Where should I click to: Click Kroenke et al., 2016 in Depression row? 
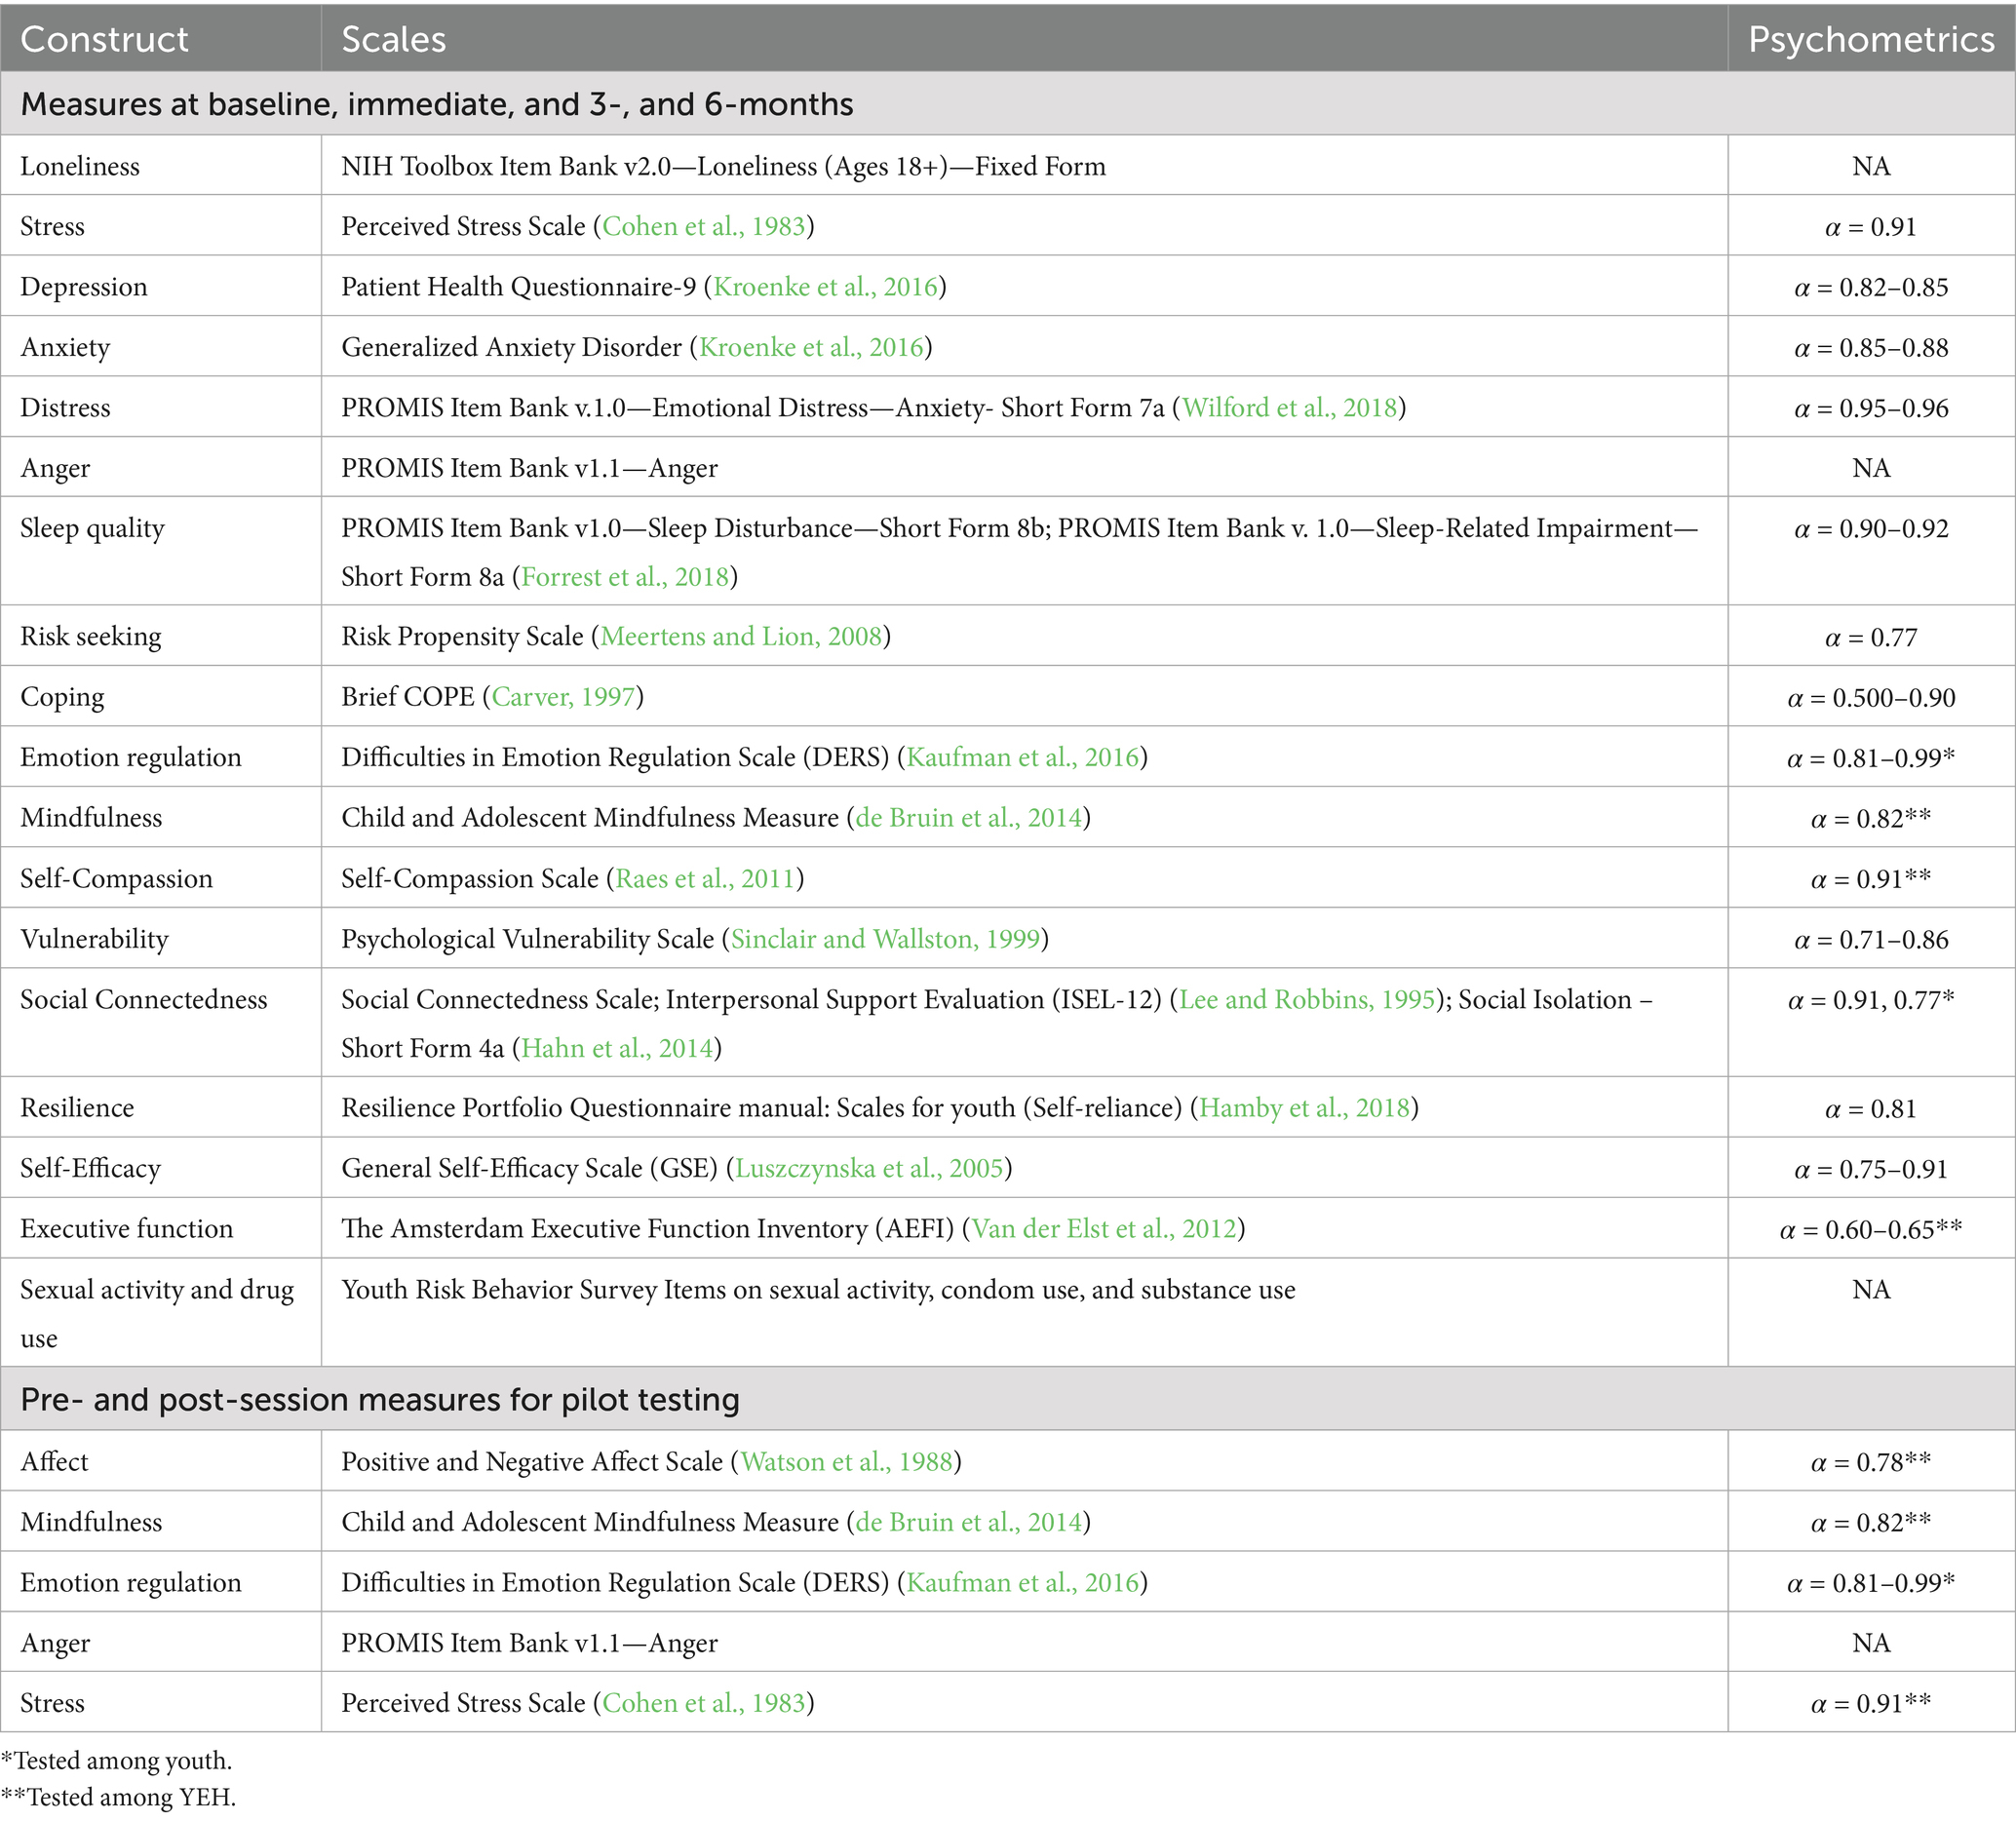click(x=825, y=287)
